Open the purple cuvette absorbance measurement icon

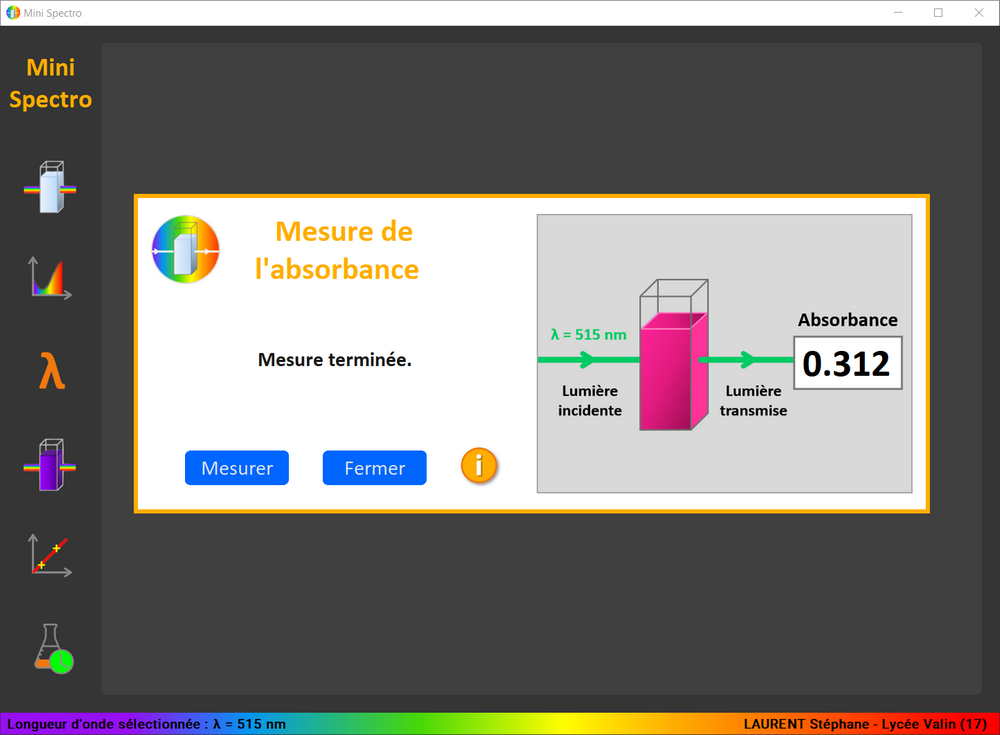[x=50, y=464]
